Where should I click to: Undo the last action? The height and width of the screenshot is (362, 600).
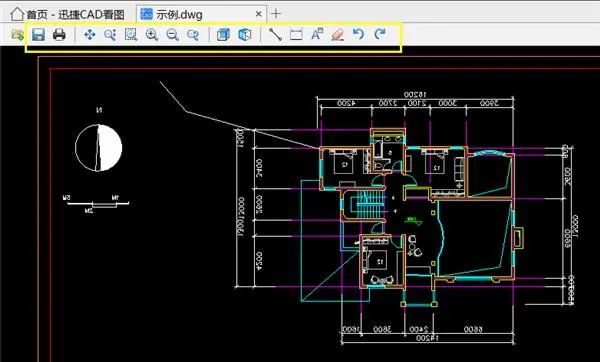(359, 34)
